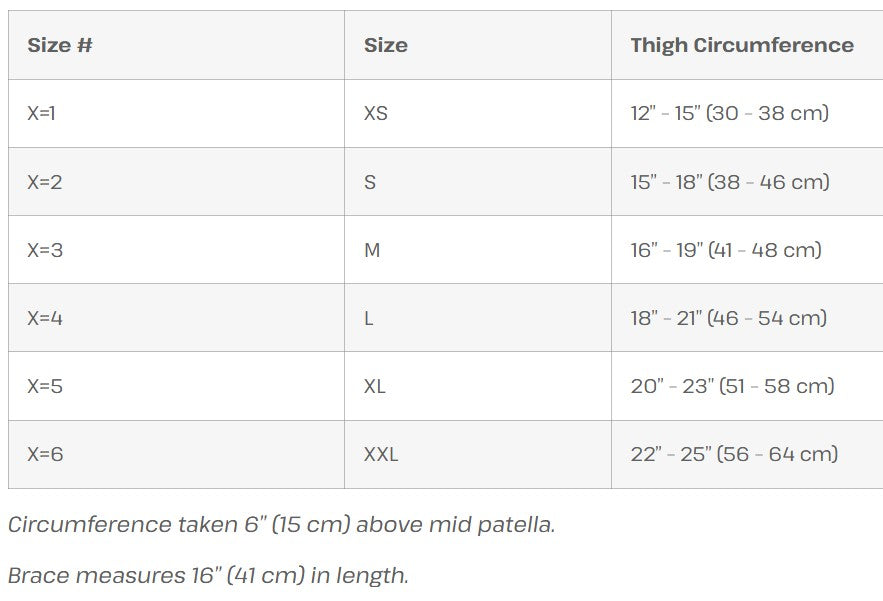
Task: Select the X=1 cell
Action: coord(42,113)
